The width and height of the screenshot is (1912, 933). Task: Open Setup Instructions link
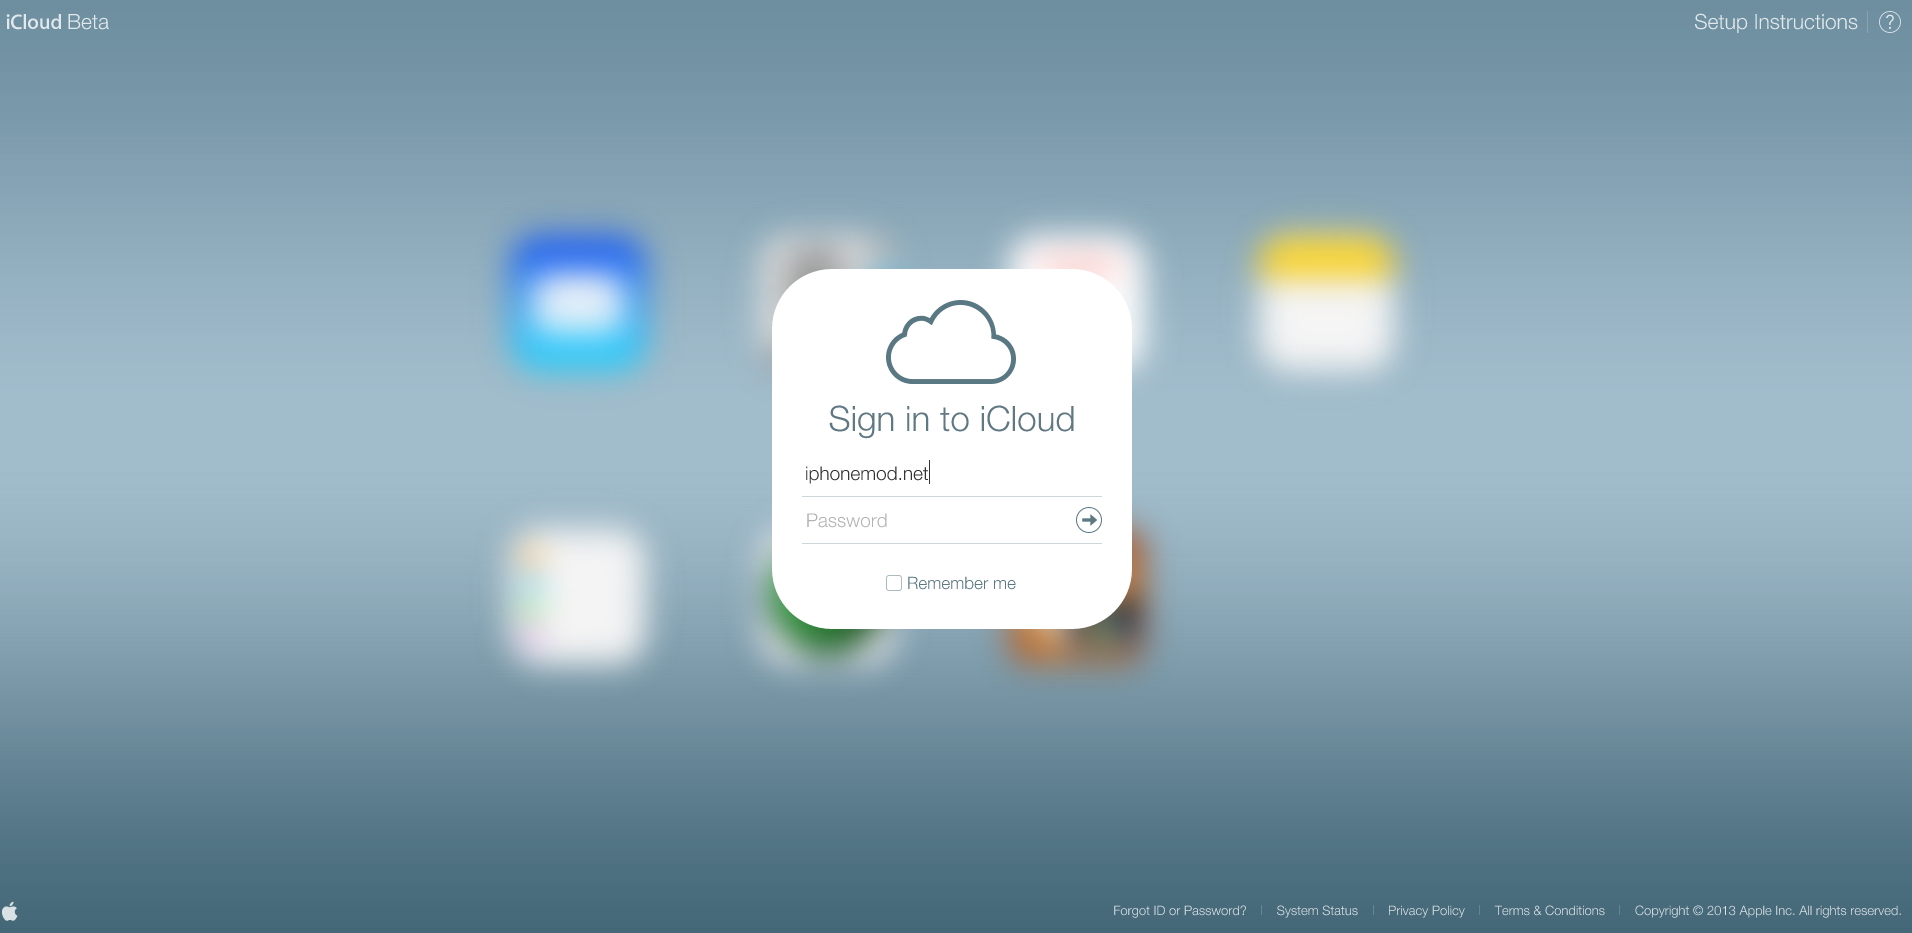[x=1775, y=22]
